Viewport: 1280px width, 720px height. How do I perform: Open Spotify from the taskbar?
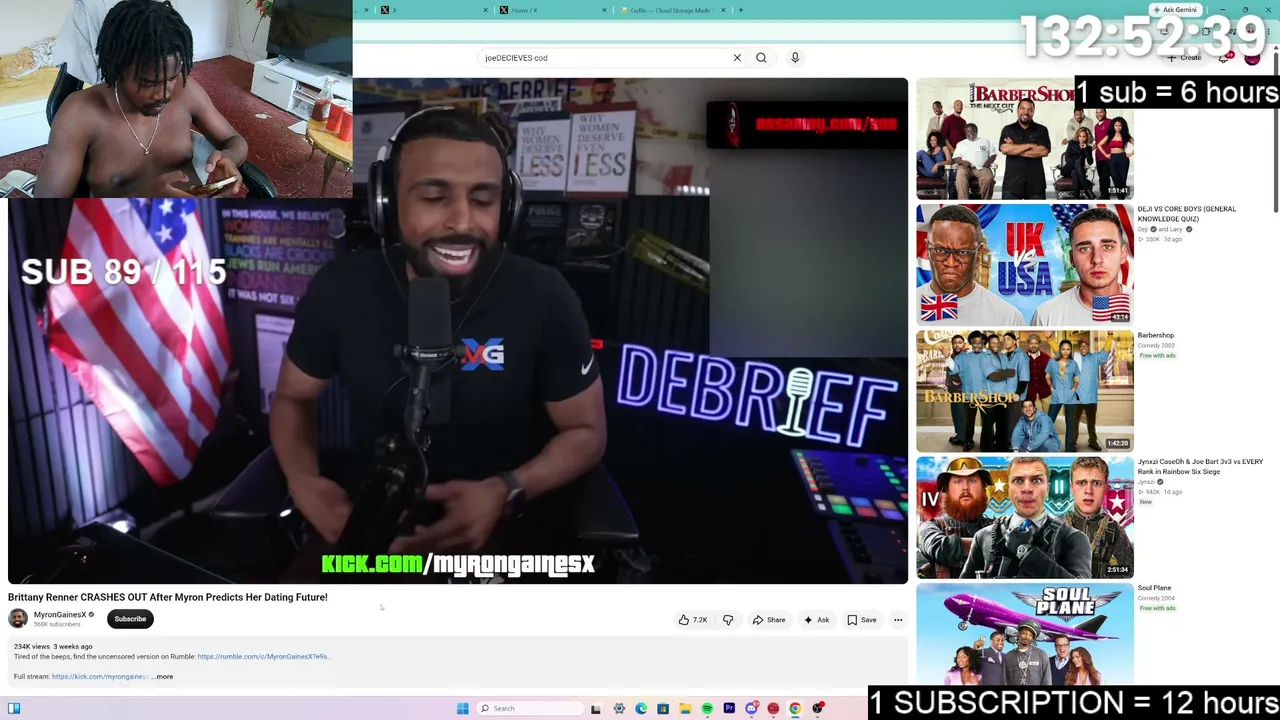[707, 708]
